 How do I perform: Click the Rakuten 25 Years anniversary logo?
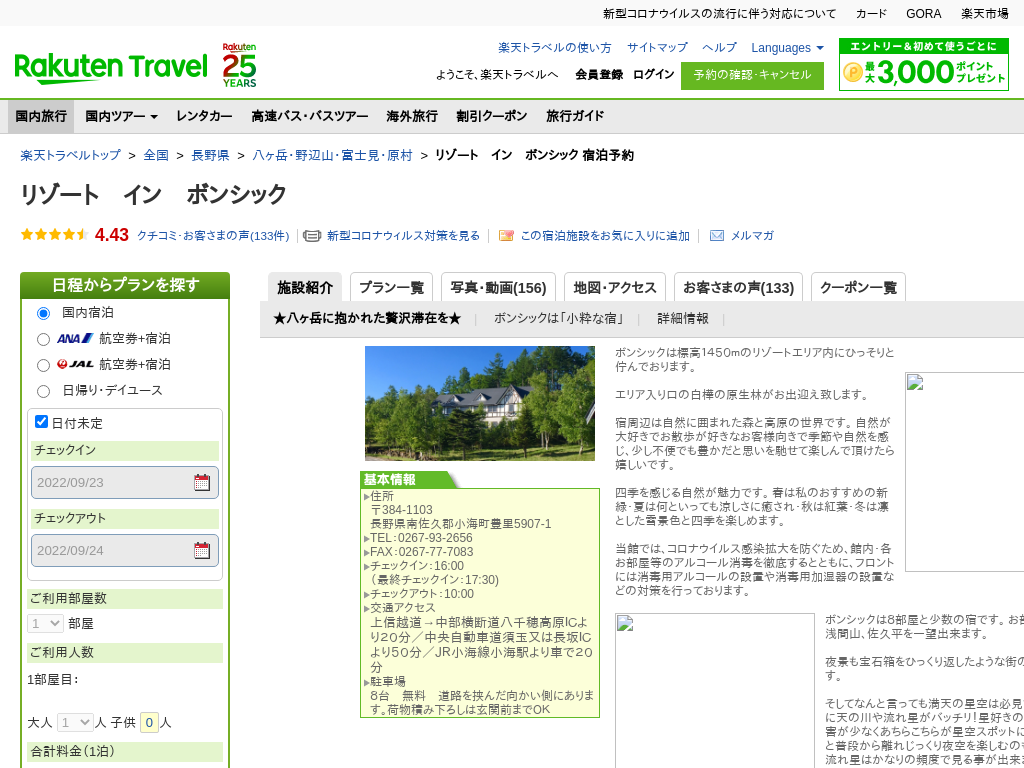(239, 65)
